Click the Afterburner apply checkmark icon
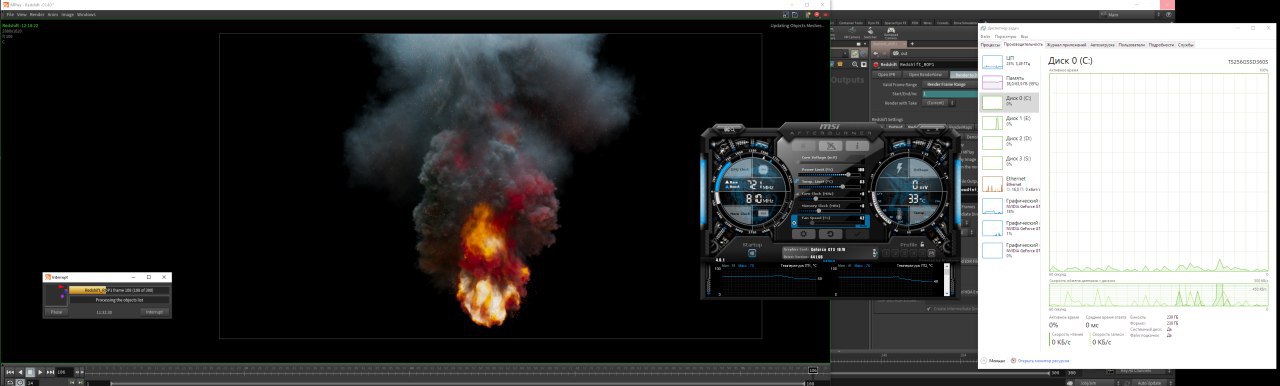Viewport: 1280px width, 386px height. click(858, 234)
